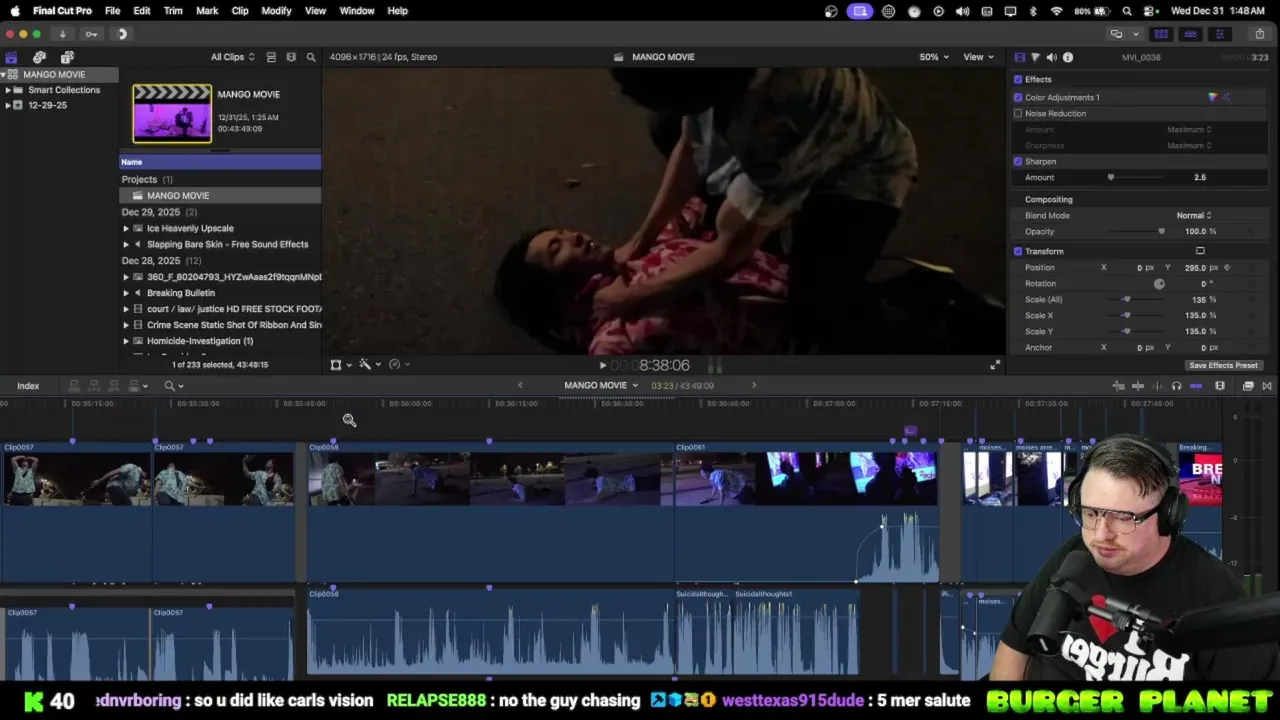Select the MANGO MOVIE project thumbnail
This screenshot has height=720, width=1280.
[x=172, y=113]
